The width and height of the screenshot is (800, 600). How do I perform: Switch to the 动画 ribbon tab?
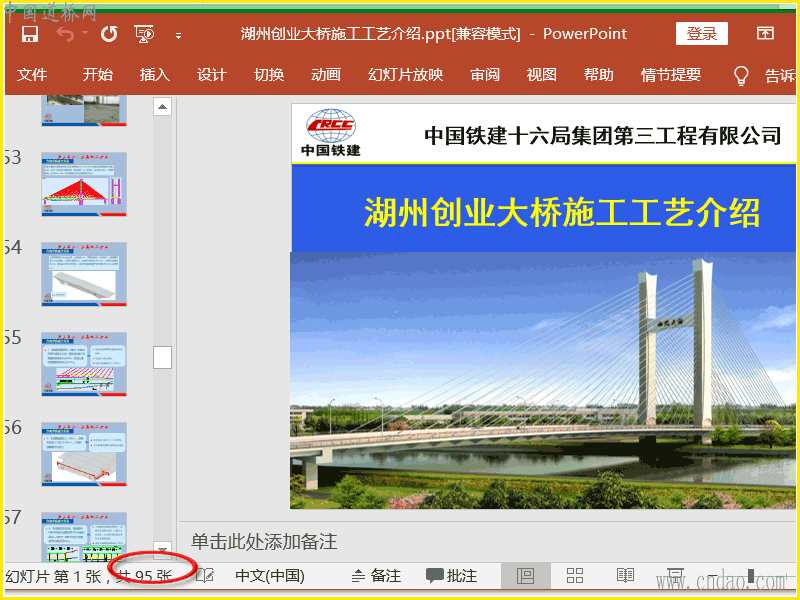point(326,75)
